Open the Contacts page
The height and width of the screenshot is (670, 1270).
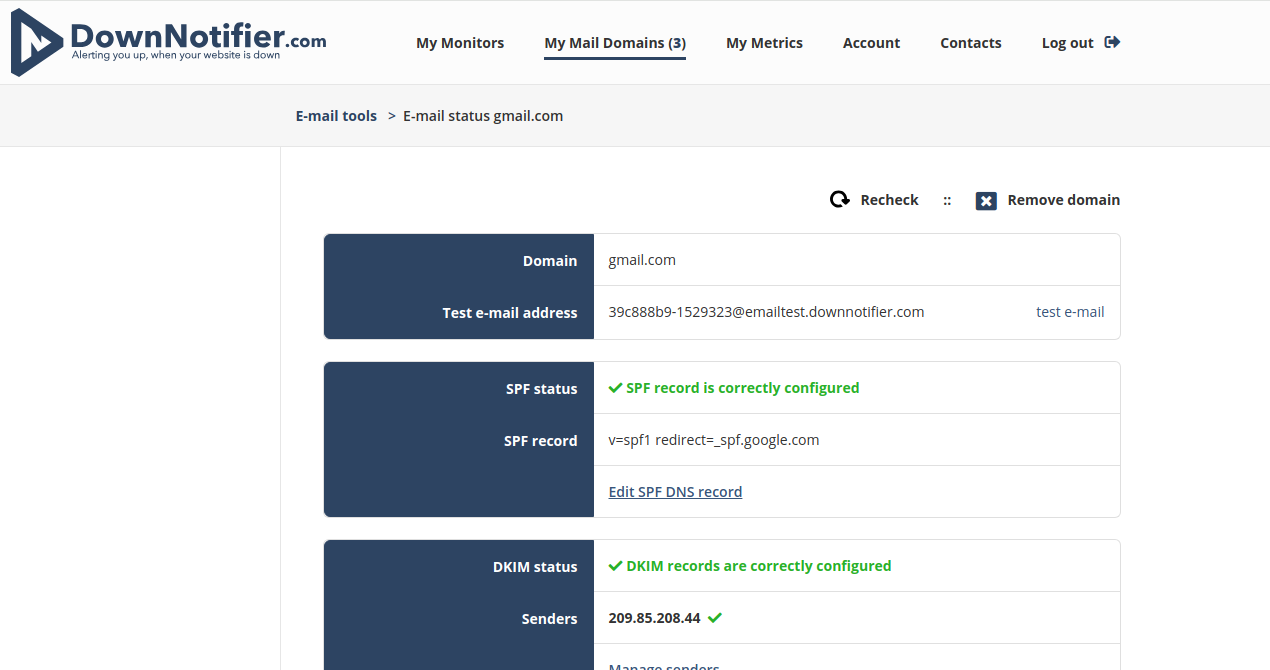[971, 43]
